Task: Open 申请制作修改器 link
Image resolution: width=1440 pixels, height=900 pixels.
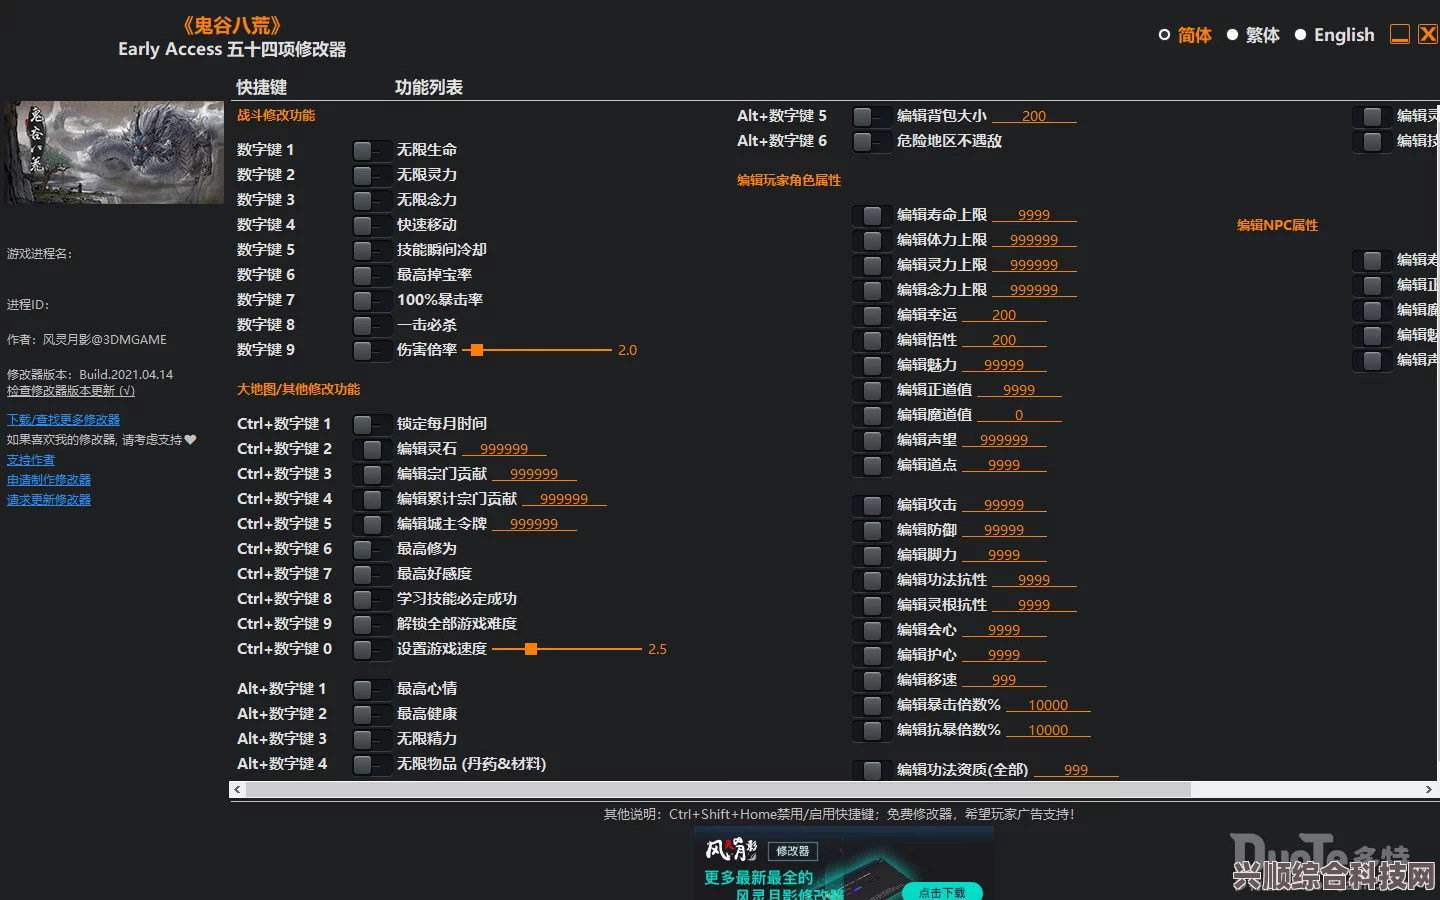Action: point(49,480)
